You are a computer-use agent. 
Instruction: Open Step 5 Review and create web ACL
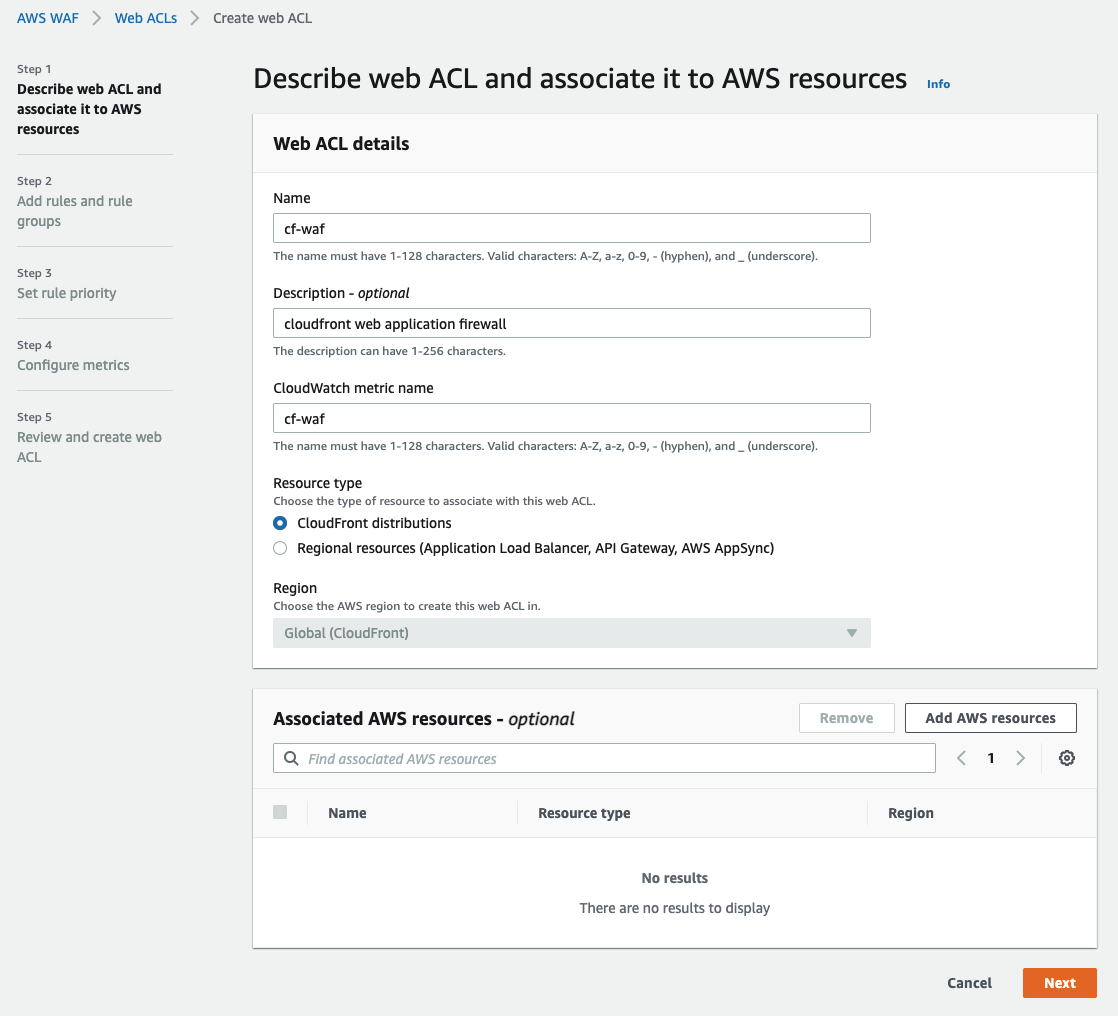click(x=89, y=446)
